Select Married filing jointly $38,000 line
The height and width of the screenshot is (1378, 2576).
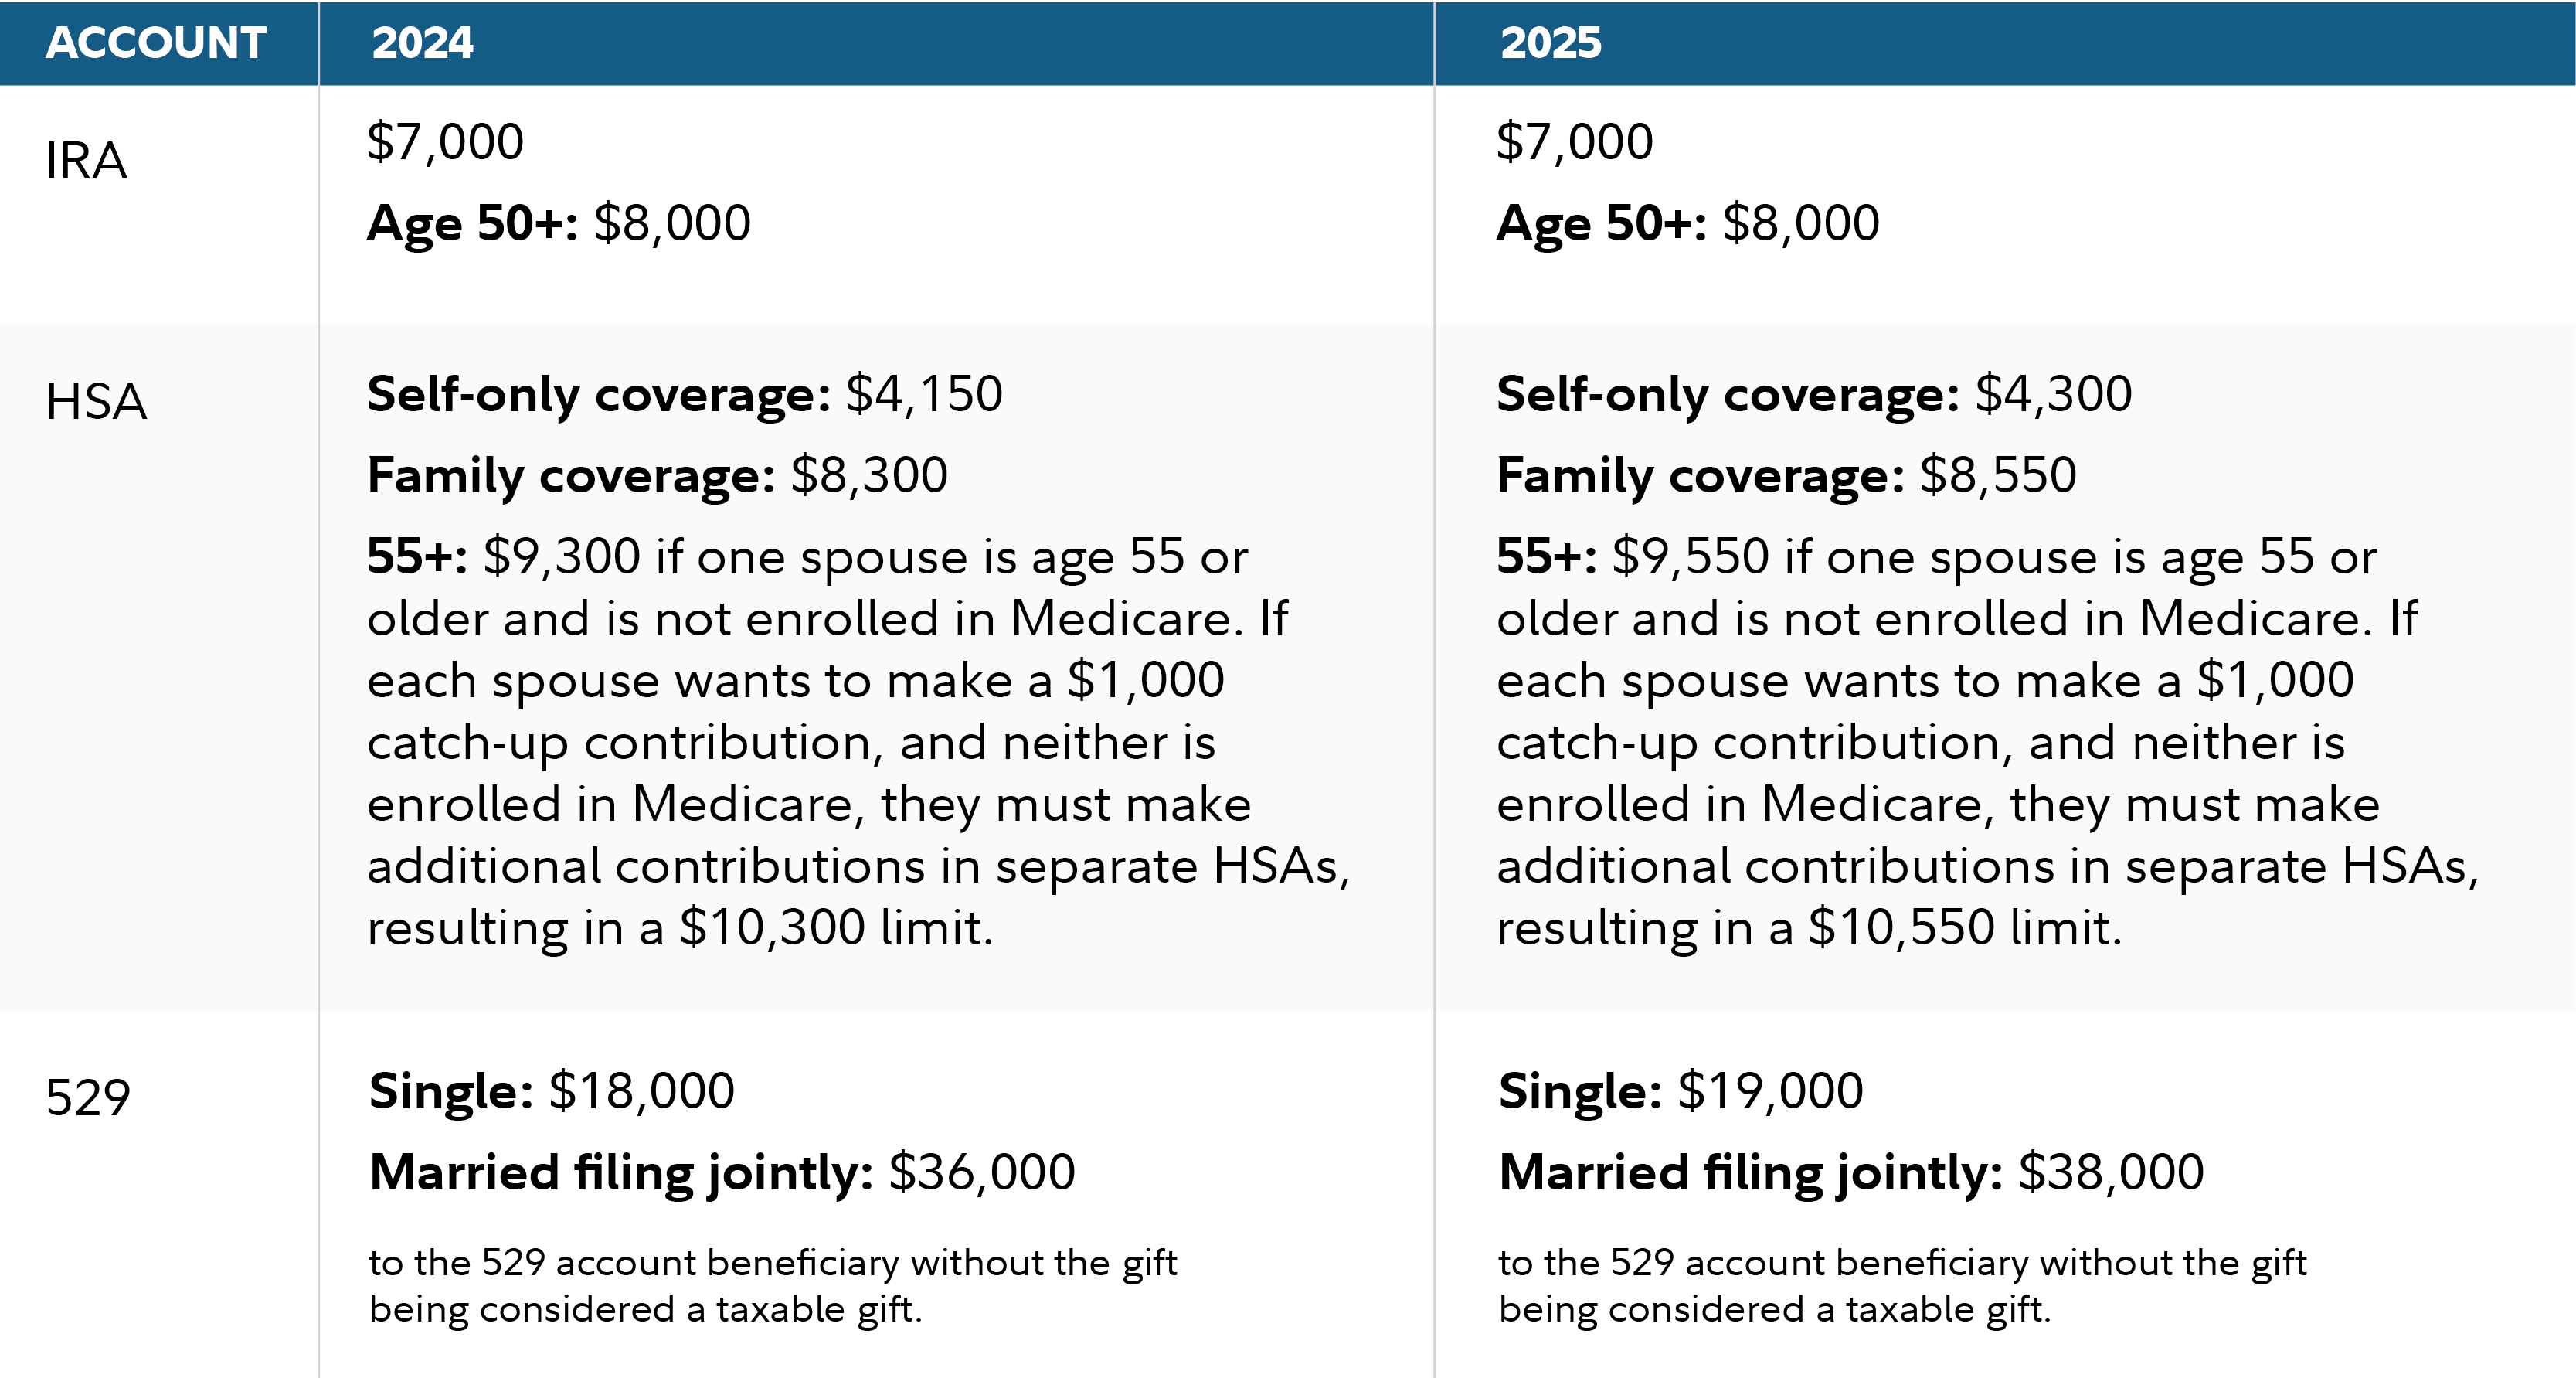click(x=1850, y=1172)
